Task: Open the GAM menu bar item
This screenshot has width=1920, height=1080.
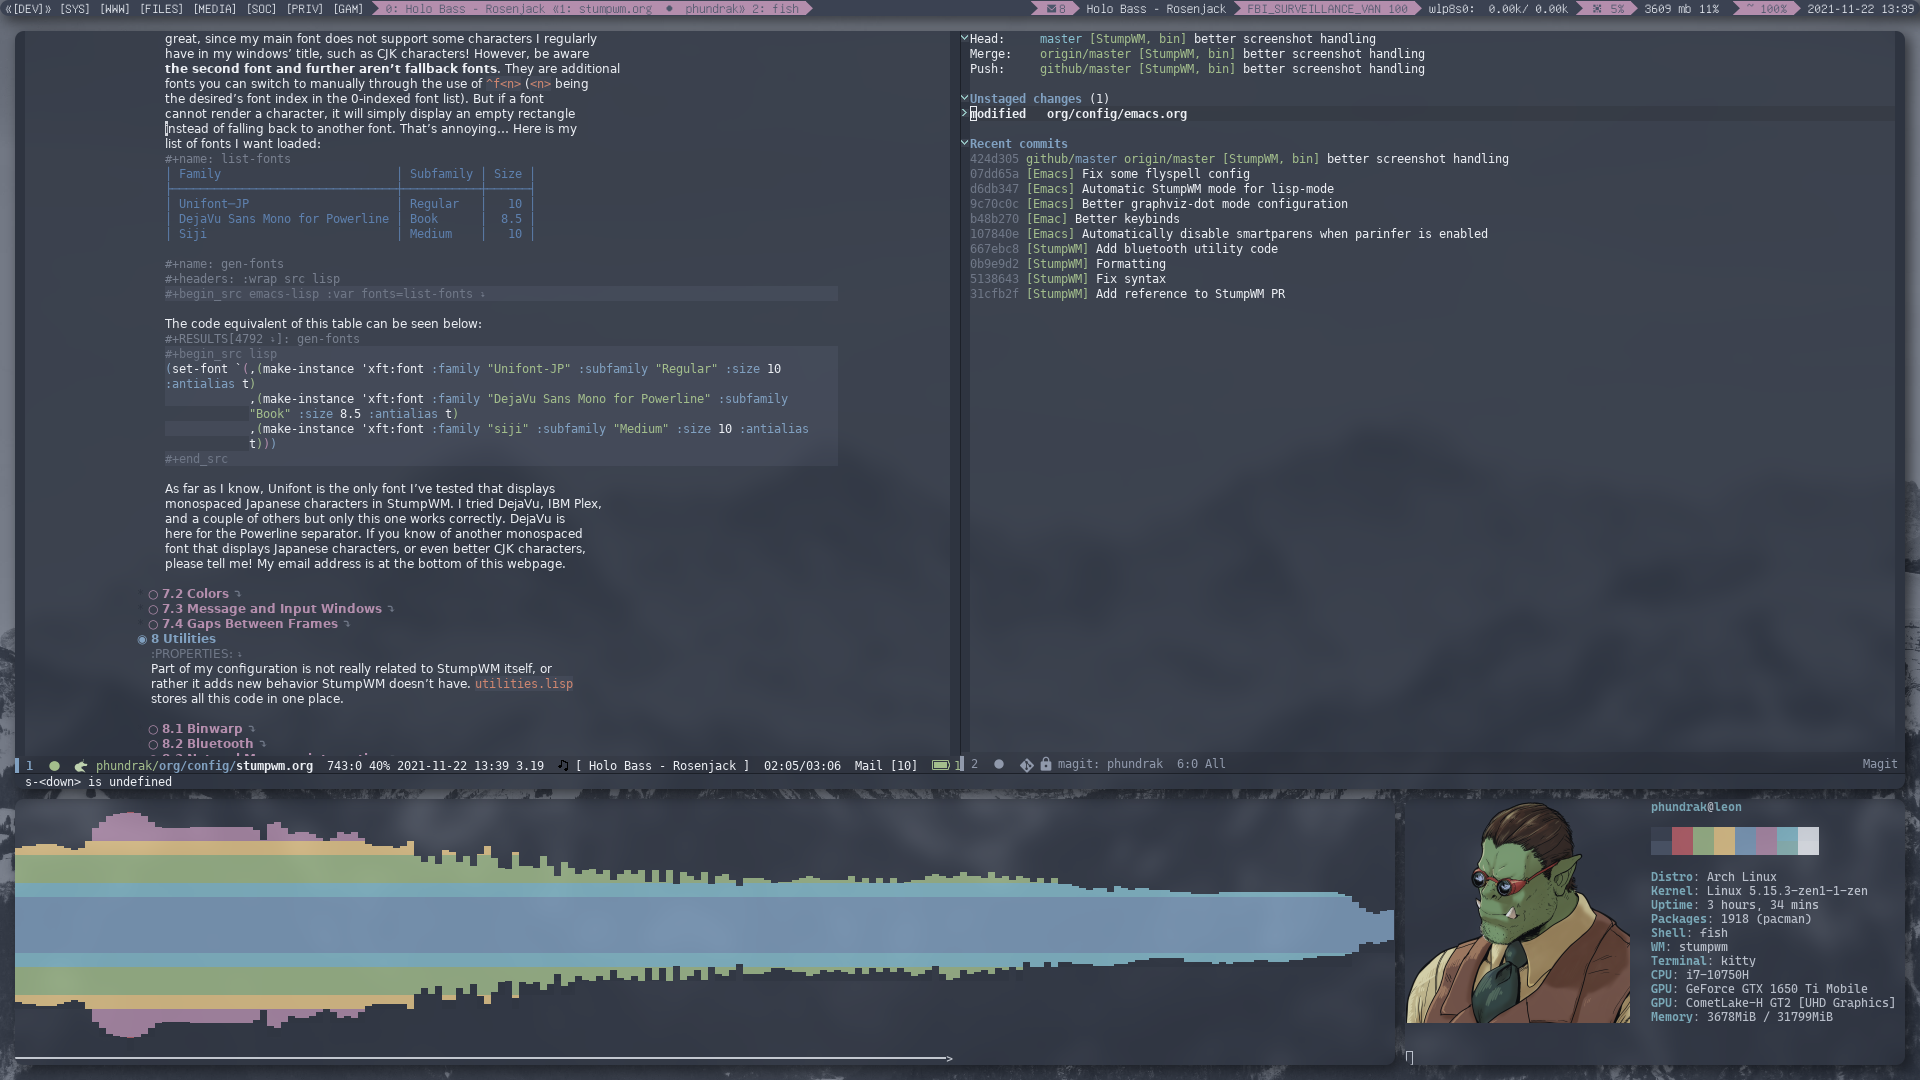Action: (x=345, y=9)
